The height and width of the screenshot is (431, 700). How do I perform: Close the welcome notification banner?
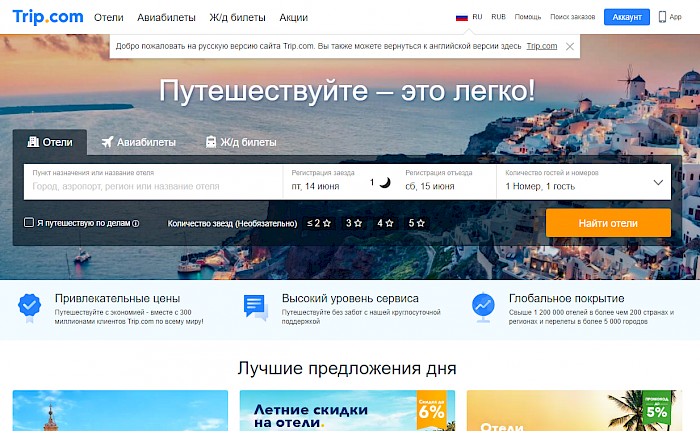570,46
